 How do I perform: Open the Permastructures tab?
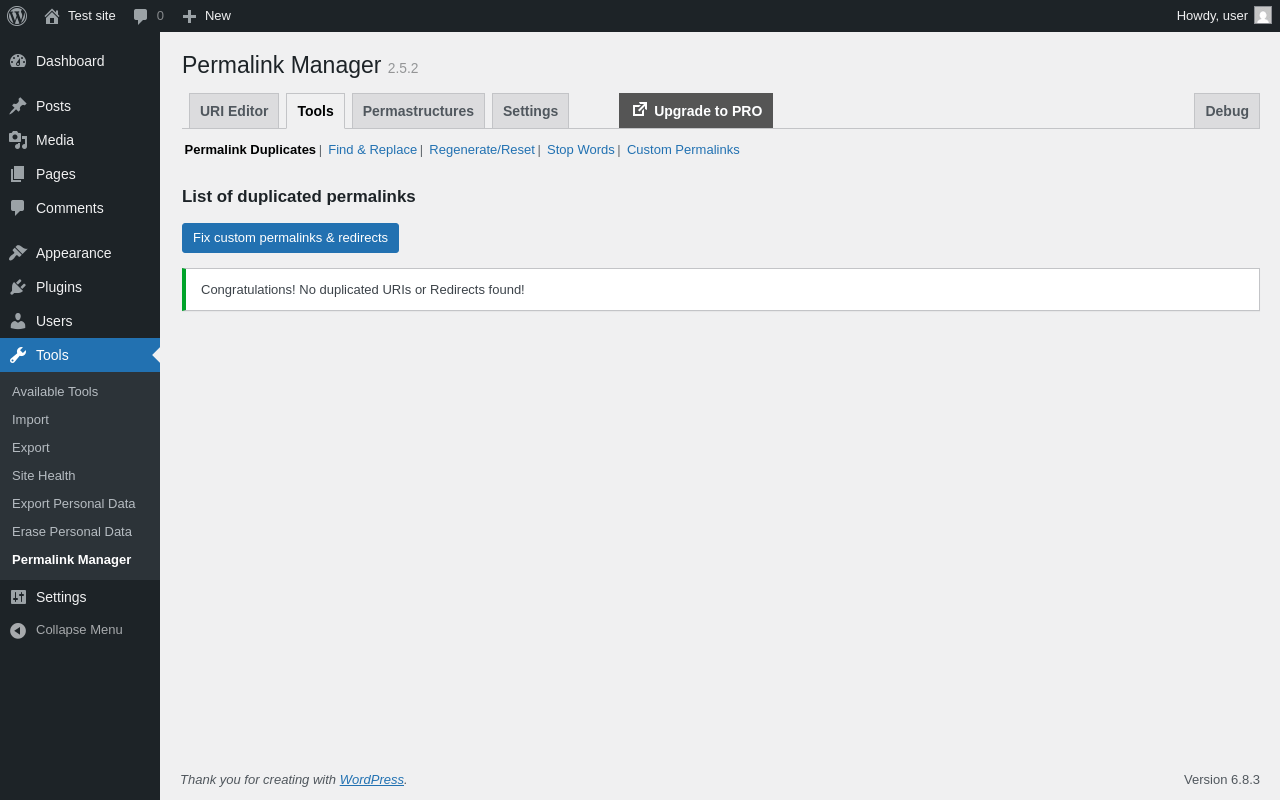point(418,111)
